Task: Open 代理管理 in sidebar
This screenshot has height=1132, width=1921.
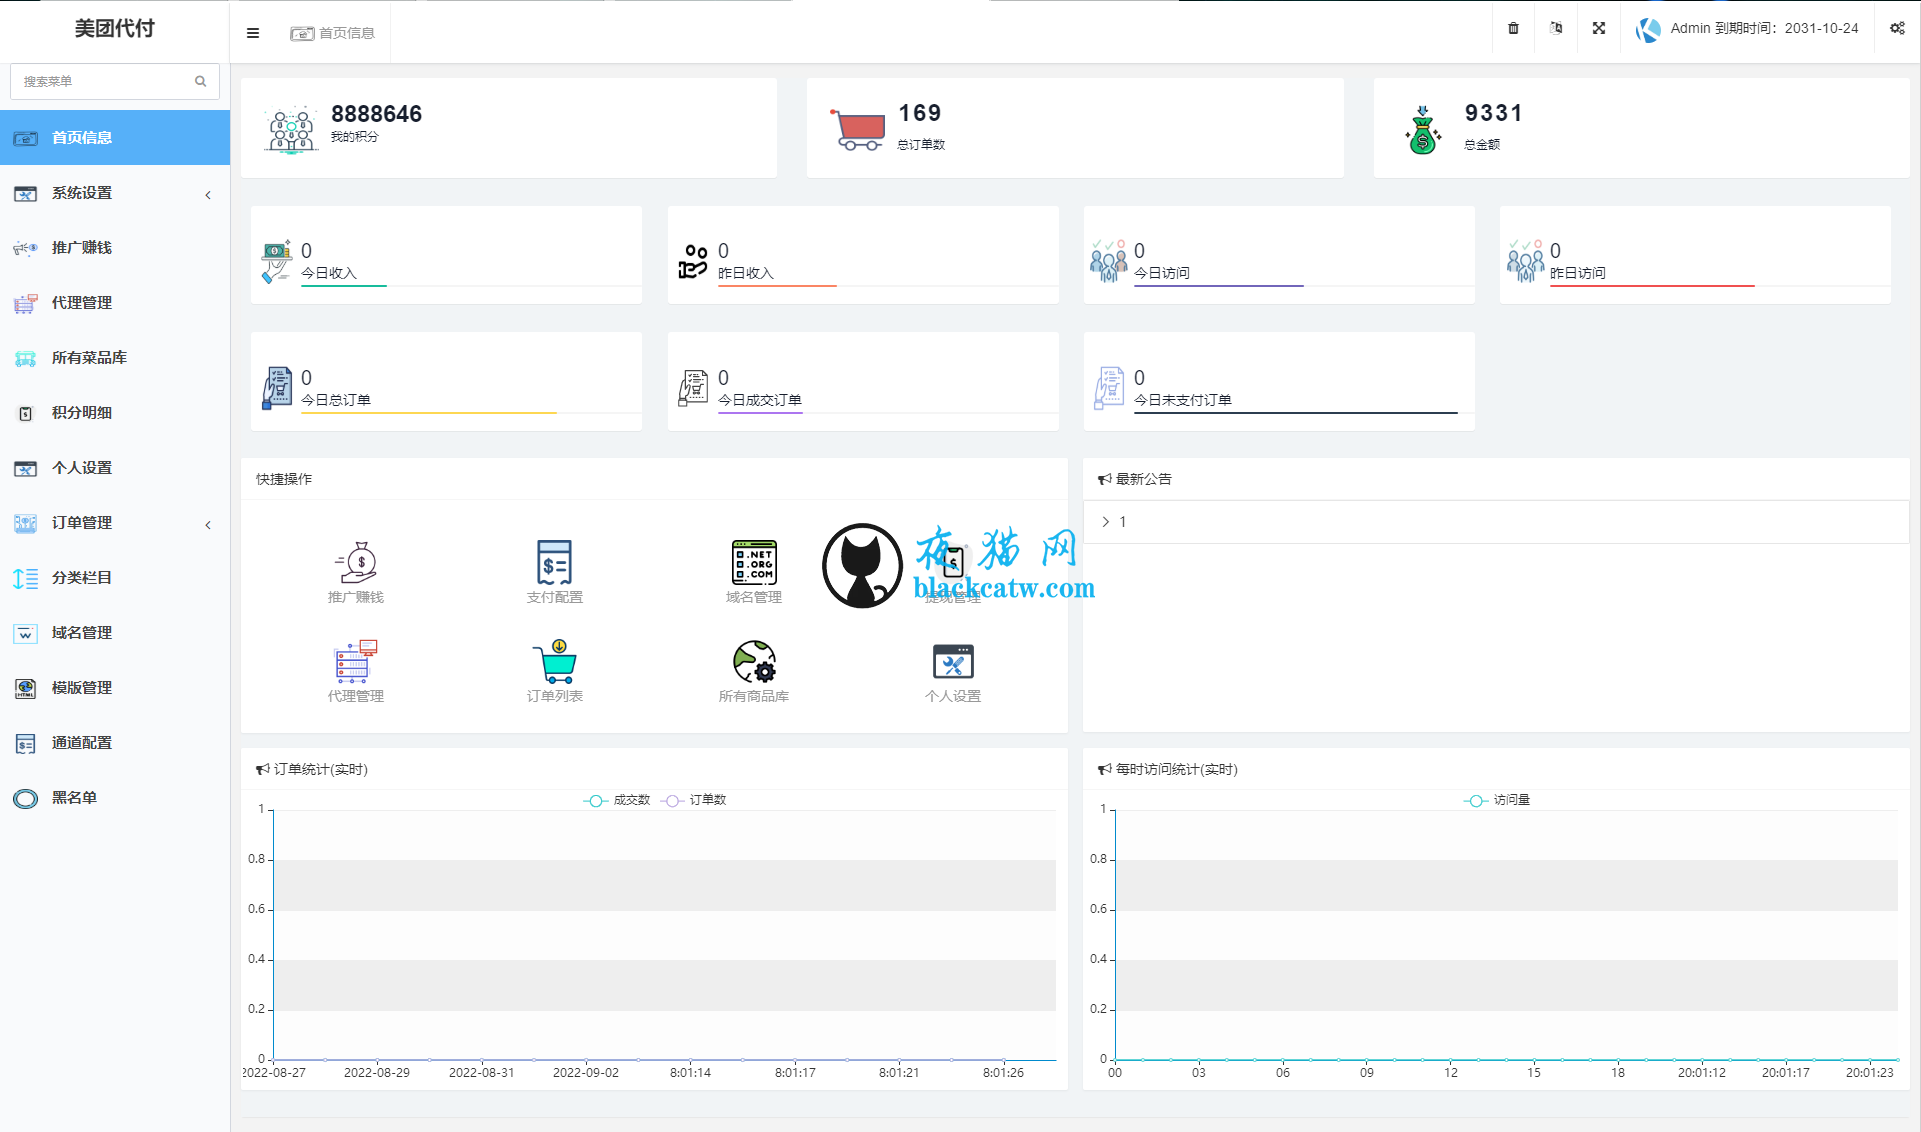Action: coord(115,302)
